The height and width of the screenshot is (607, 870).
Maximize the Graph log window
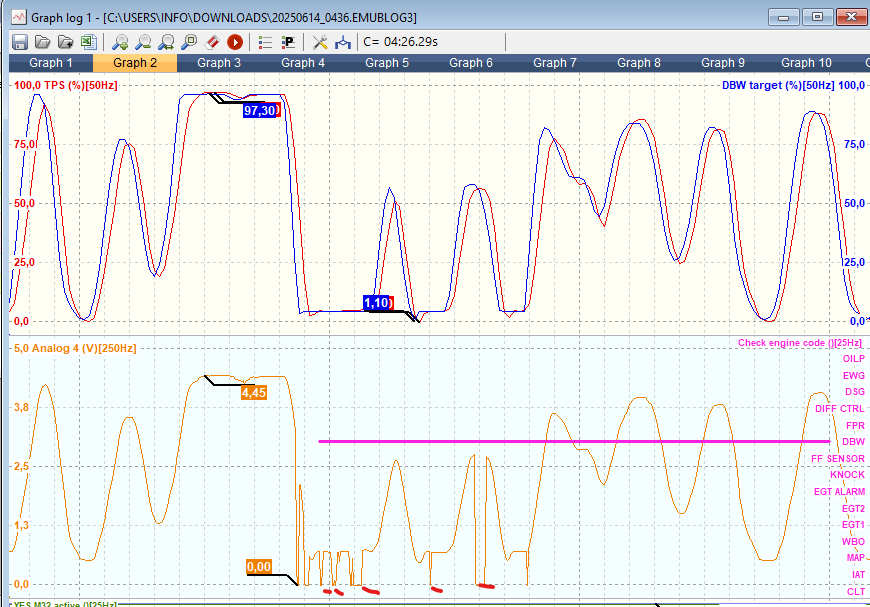pyautogui.click(x=817, y=17)
